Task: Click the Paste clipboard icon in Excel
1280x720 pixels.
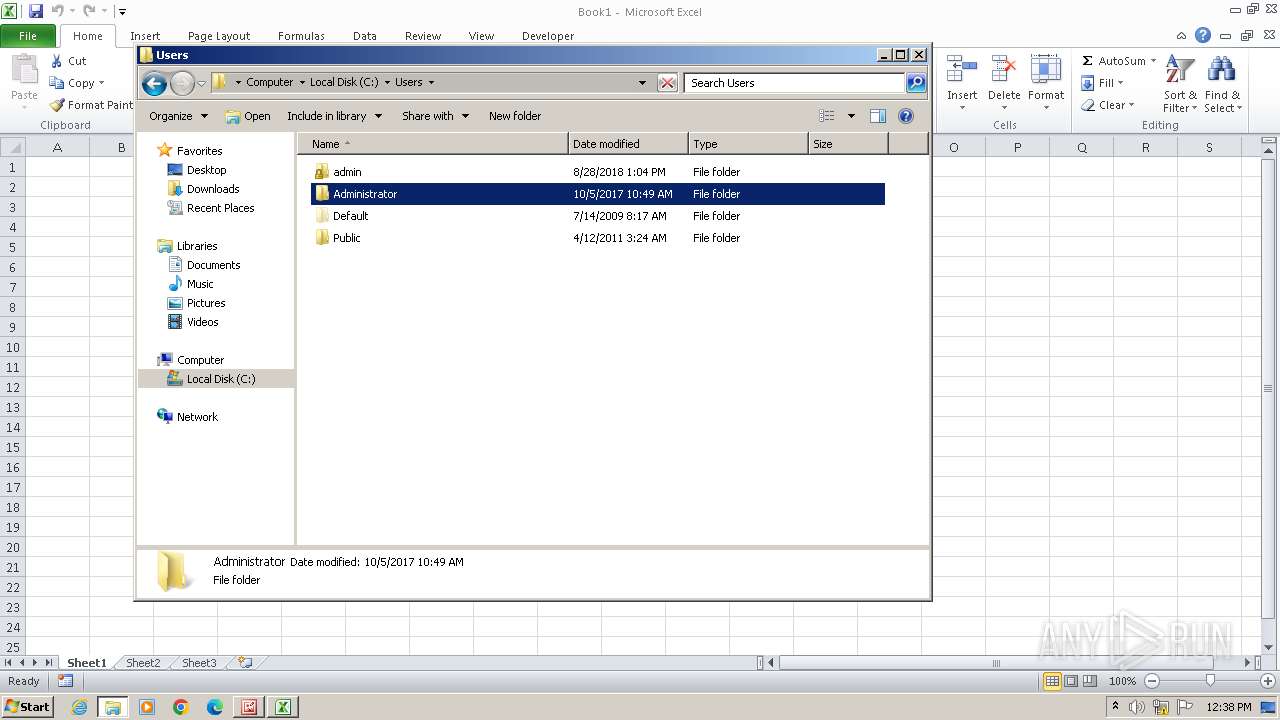Action: coord(24,70)
